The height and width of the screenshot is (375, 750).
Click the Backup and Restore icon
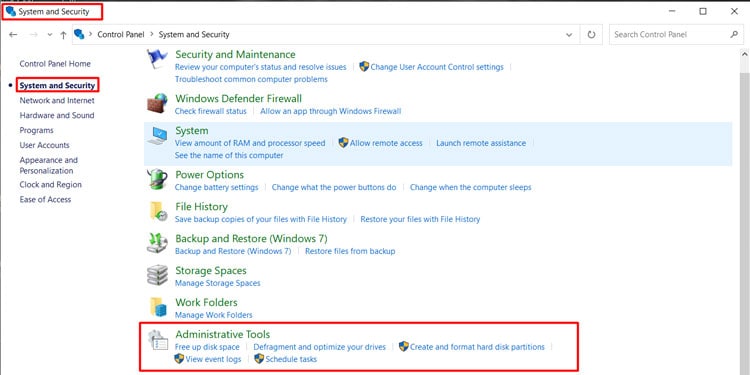point(157,243)
